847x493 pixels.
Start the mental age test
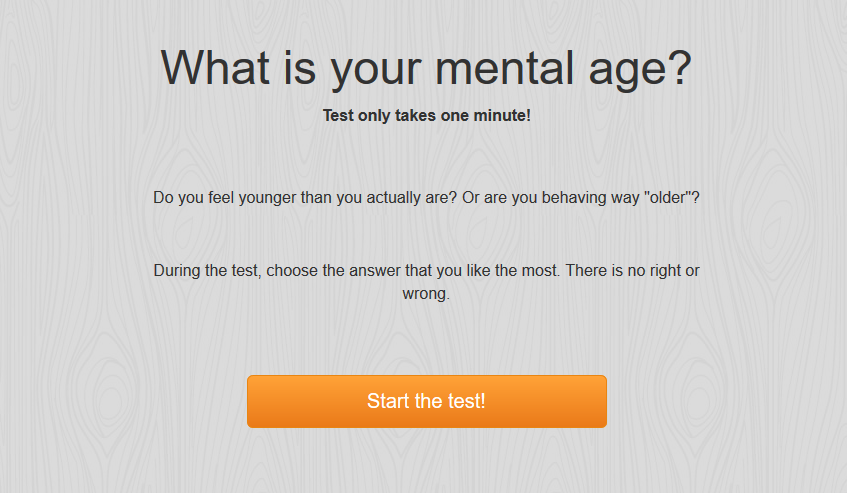point(427,401)
